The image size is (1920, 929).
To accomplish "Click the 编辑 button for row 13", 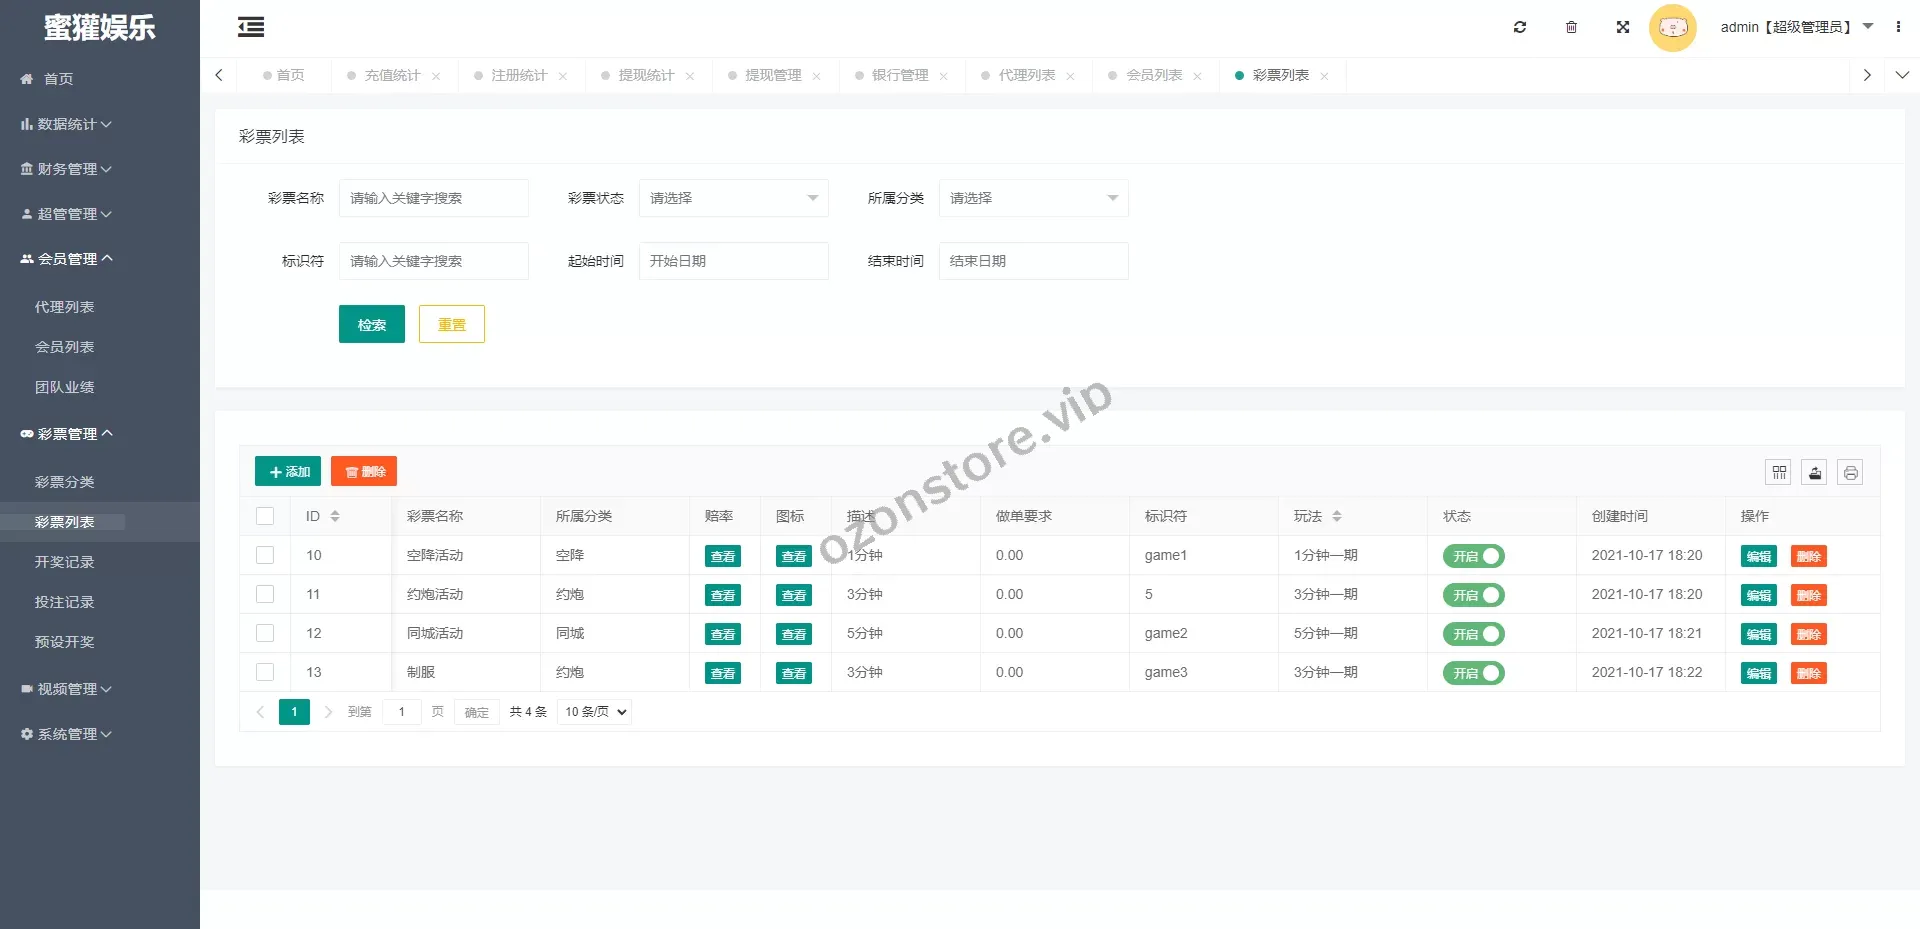I will pyautogui.click(x=1758, y=673).
